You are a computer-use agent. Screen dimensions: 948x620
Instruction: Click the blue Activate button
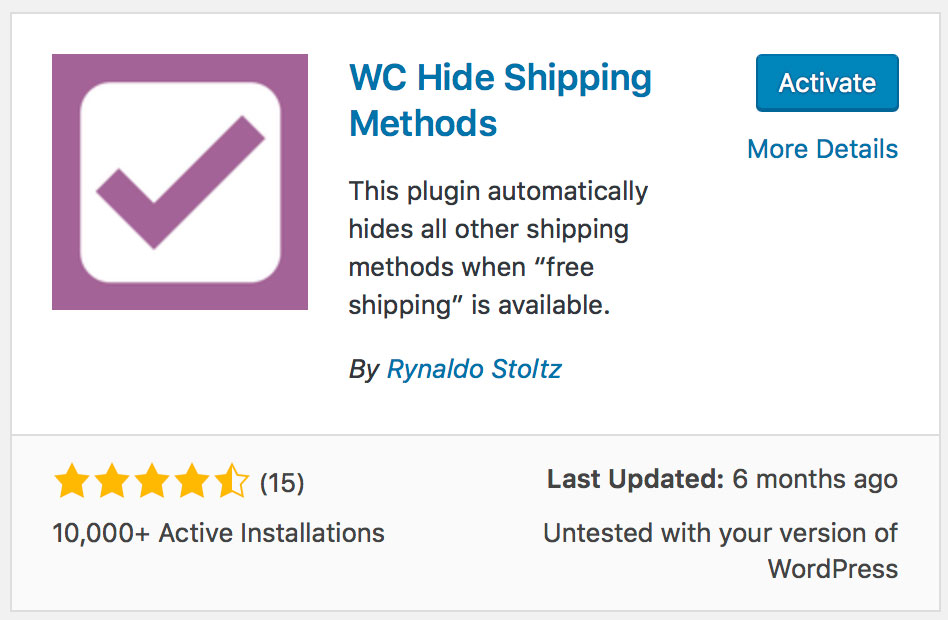[x=826, y=83]
